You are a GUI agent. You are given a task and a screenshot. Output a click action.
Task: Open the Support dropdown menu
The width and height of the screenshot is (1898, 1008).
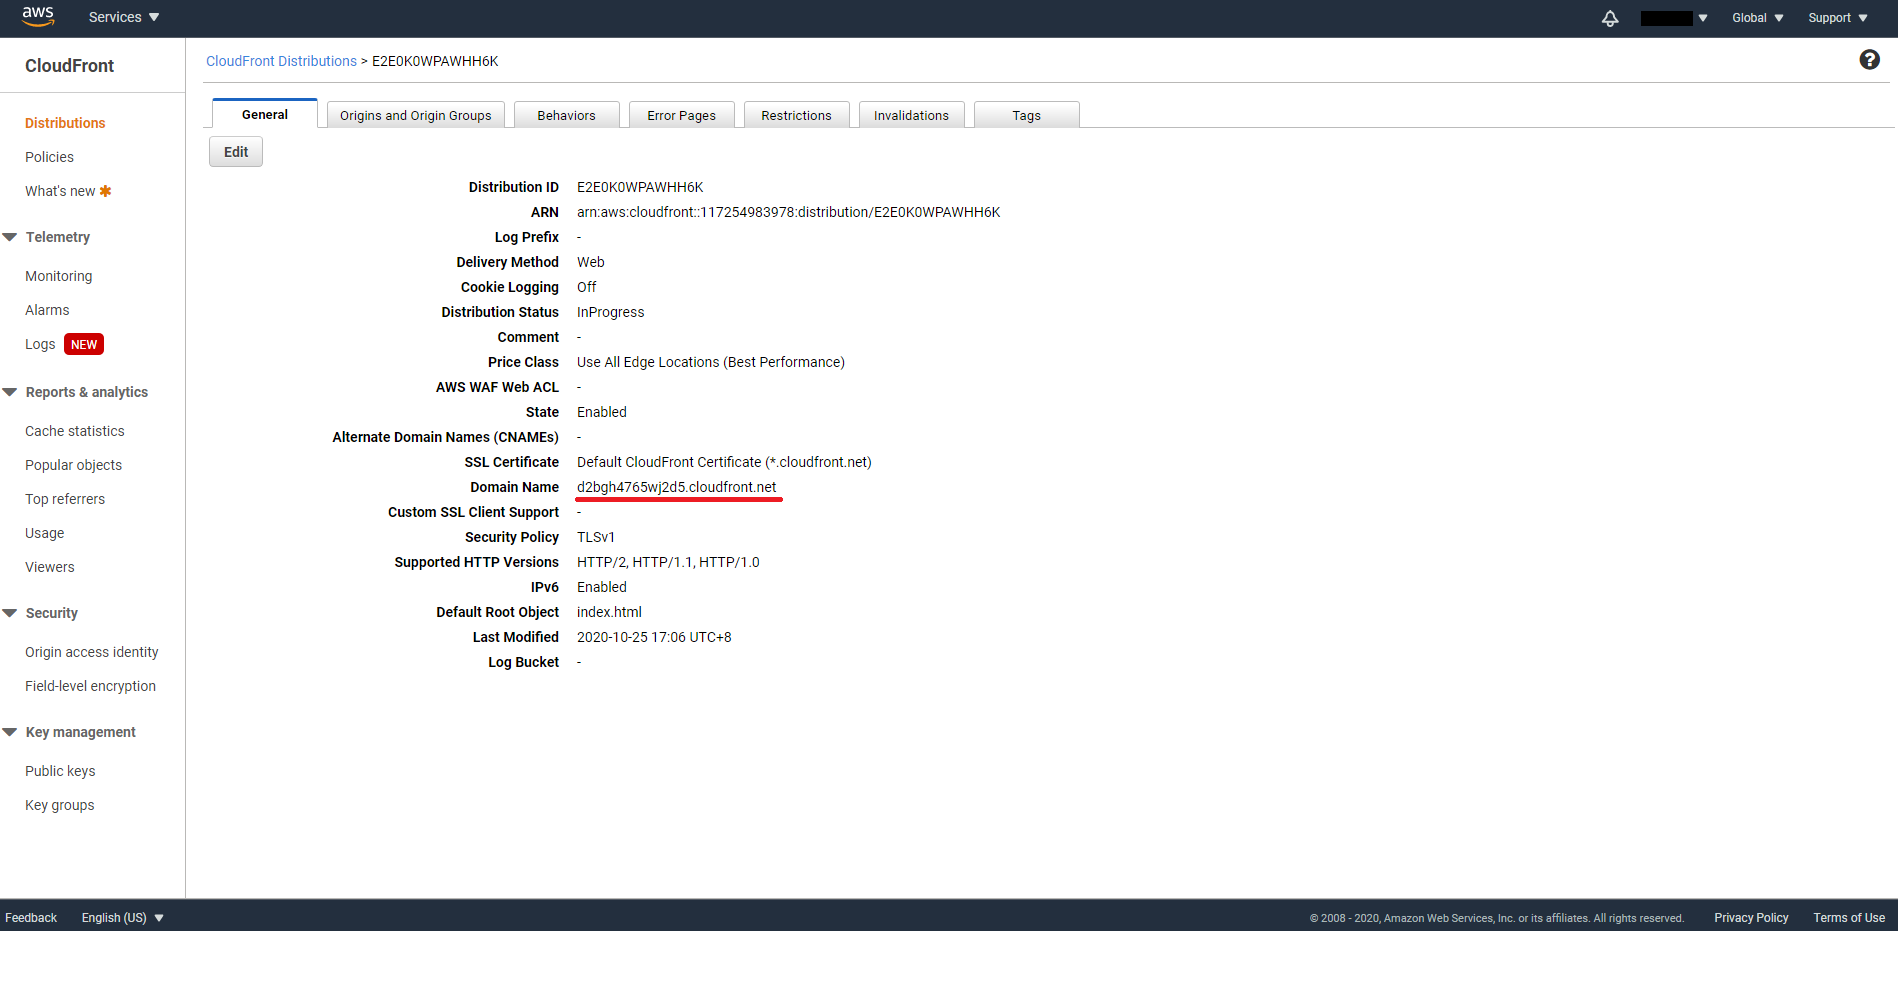pyautogui.click(x=1838, y=18)
